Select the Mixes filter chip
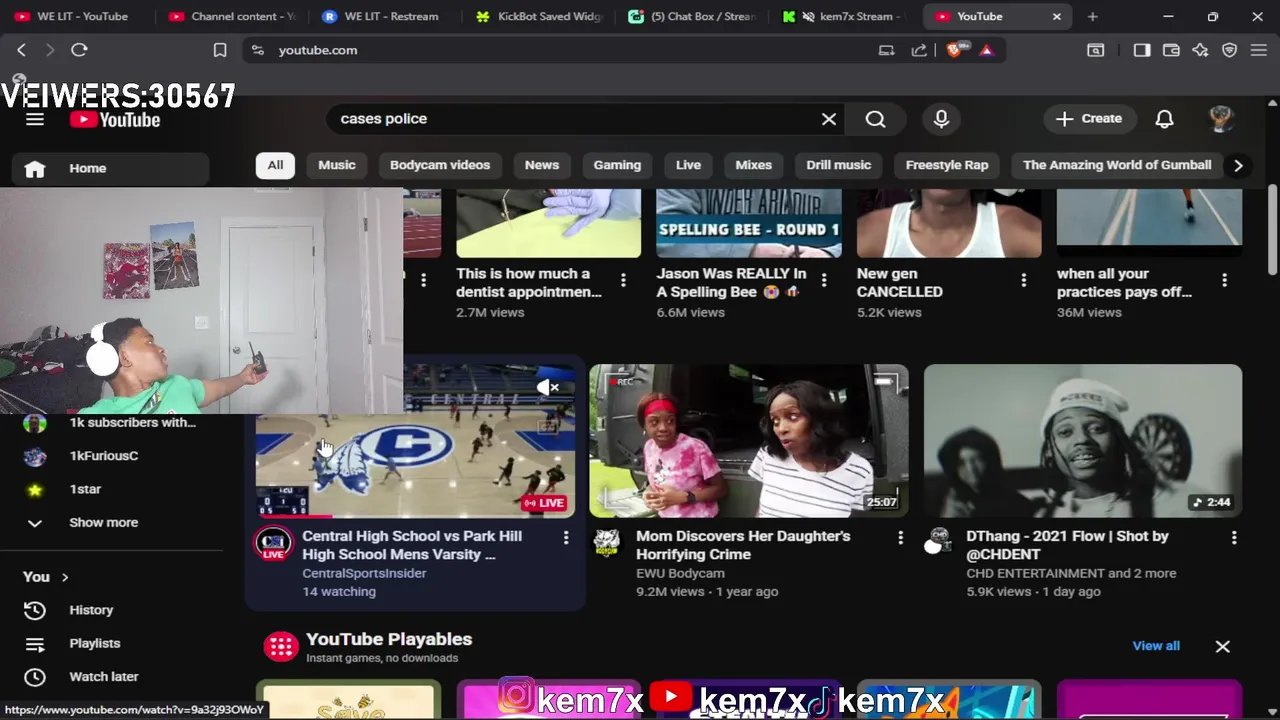Image resolution: width=1280 pixels, height=720 pixels. pos(754,165)
